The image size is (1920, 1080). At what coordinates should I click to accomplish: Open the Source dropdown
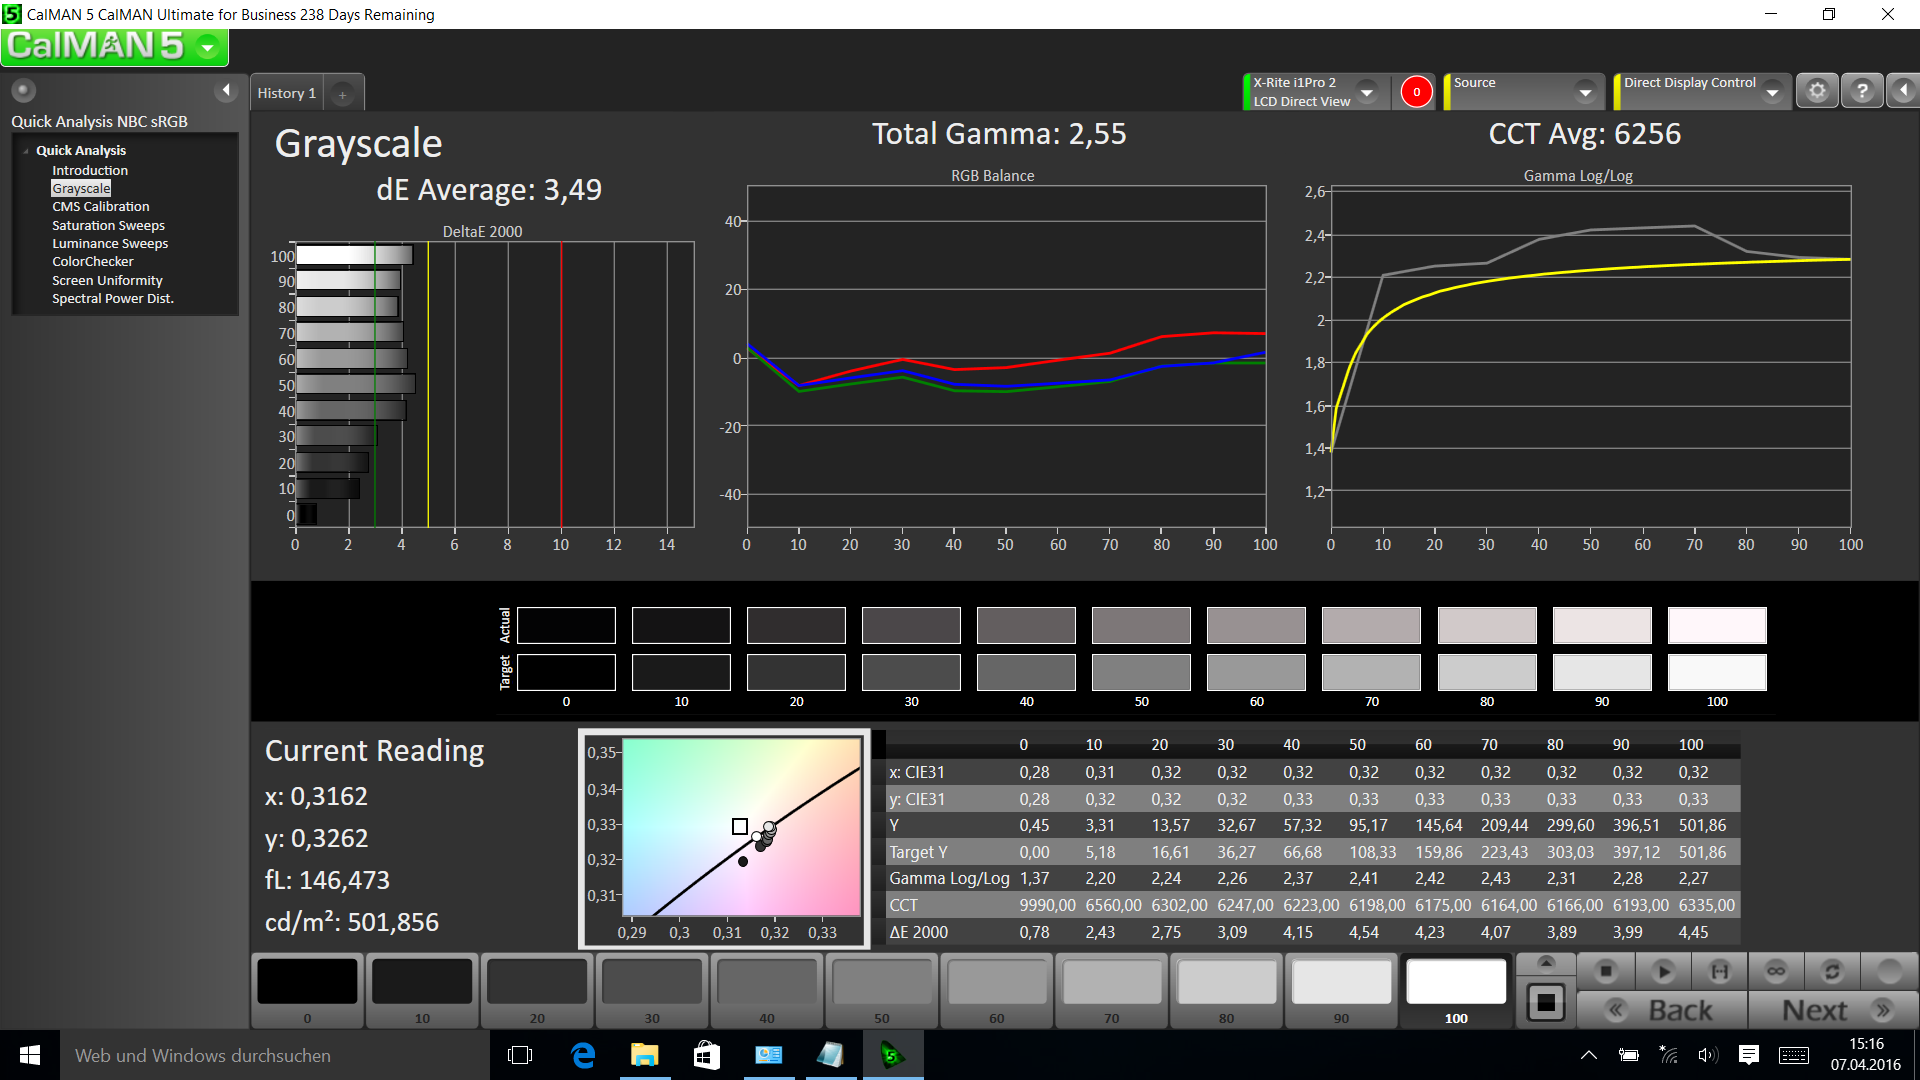point(1585,92)
